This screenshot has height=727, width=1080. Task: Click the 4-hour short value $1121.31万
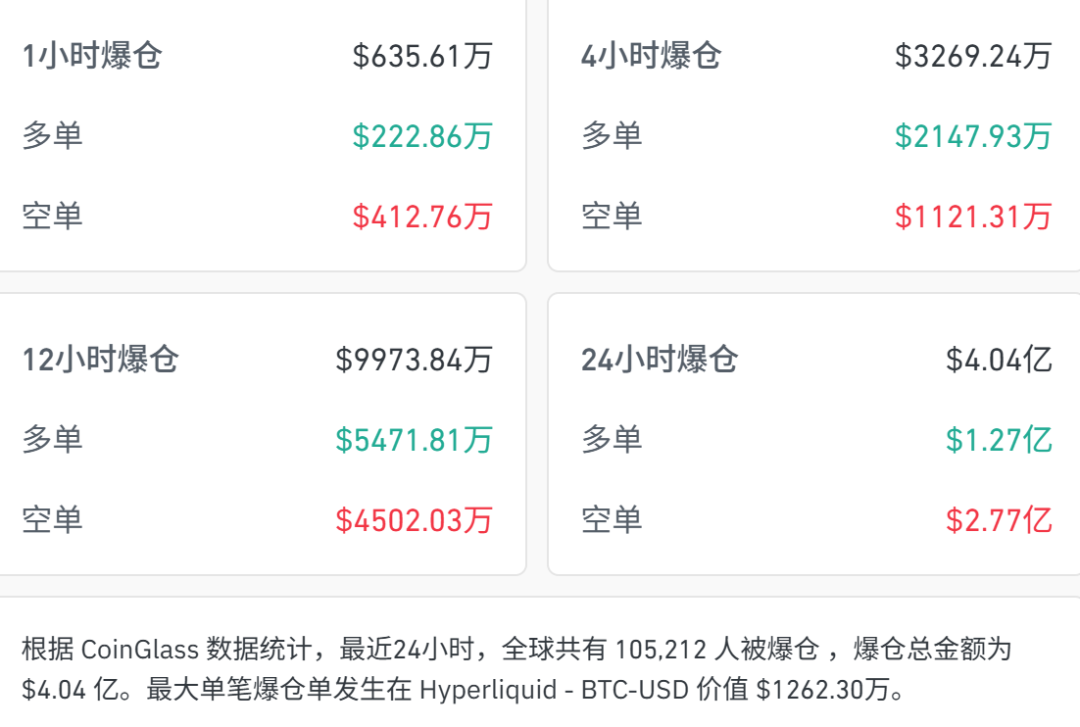coord(973,216)
